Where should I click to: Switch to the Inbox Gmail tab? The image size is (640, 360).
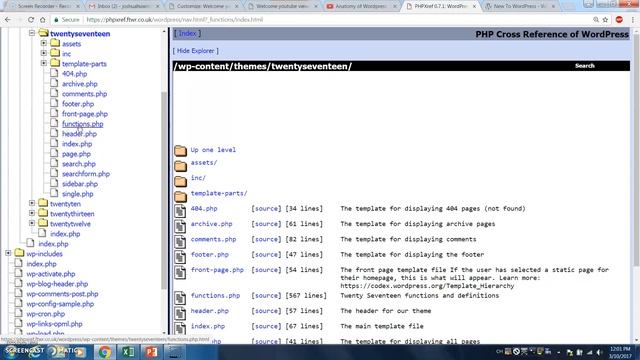tap(124, 6)
